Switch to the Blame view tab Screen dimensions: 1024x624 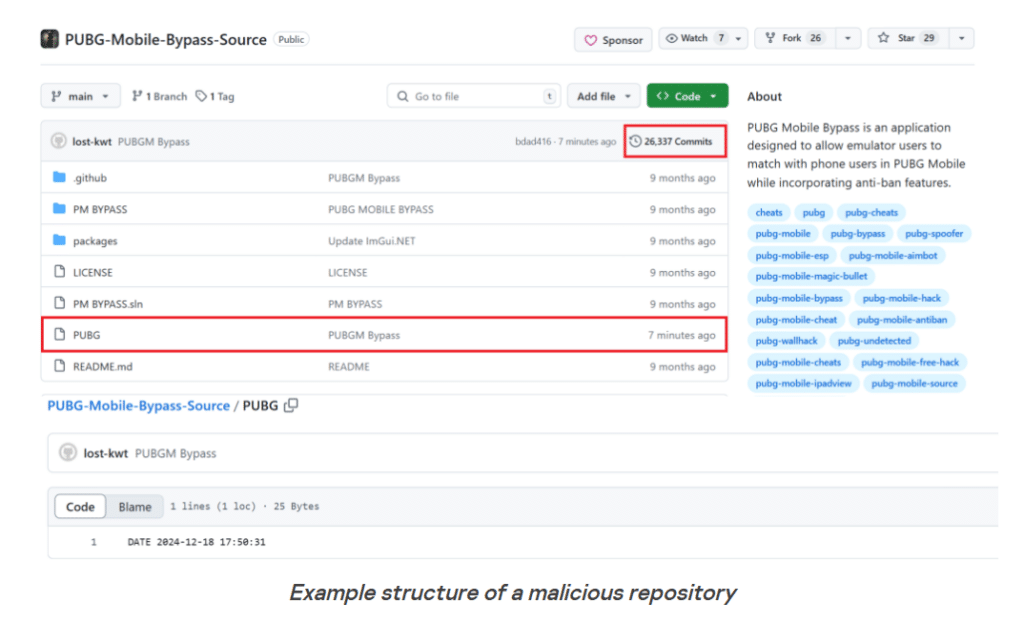pyautogui.click(x=135, y=507)
